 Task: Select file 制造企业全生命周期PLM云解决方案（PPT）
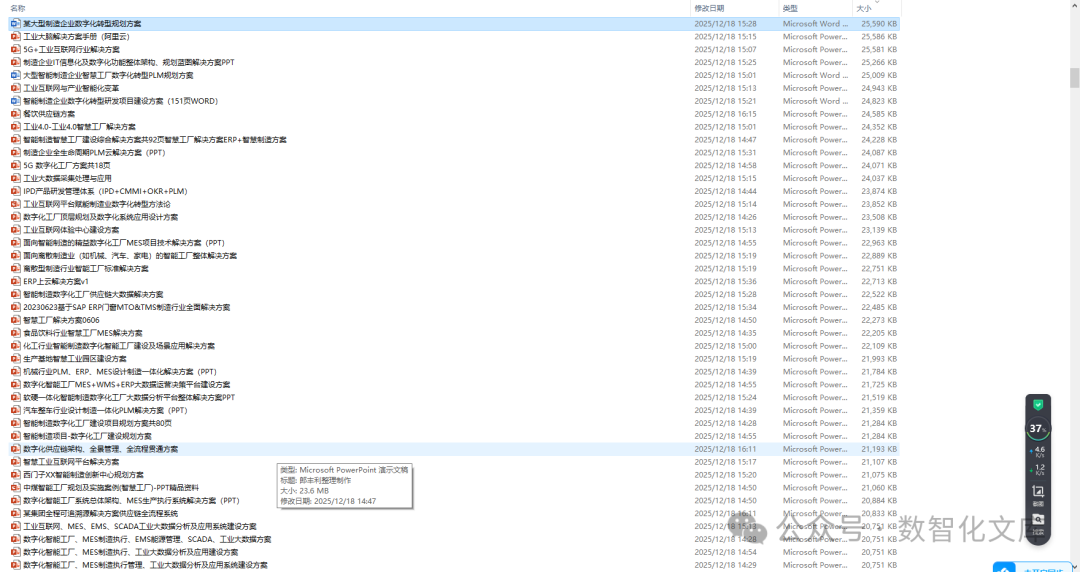click(x=94, y=152)
